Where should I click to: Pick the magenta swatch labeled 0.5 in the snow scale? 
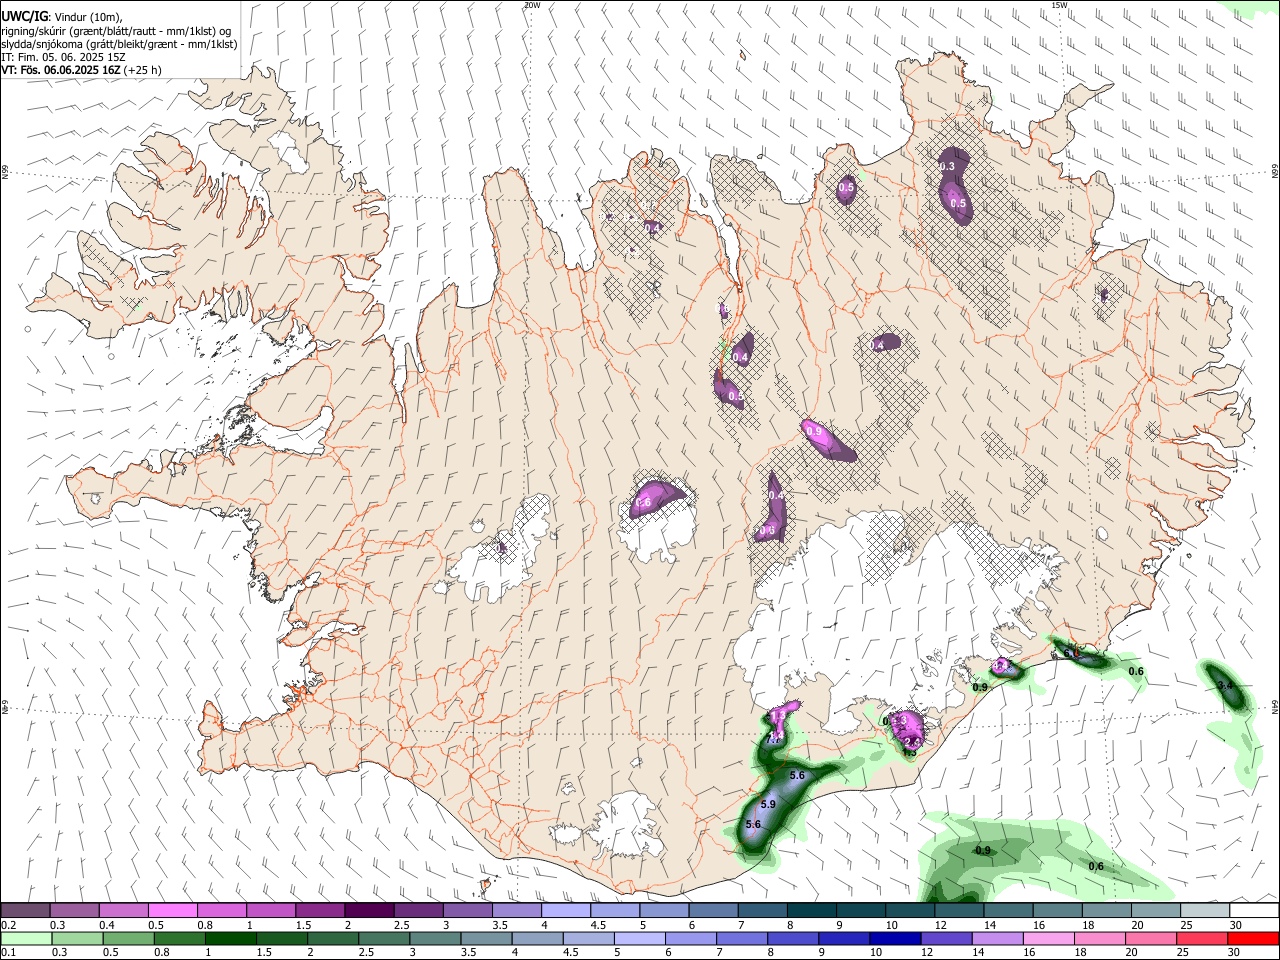click(x=172, y=910)
